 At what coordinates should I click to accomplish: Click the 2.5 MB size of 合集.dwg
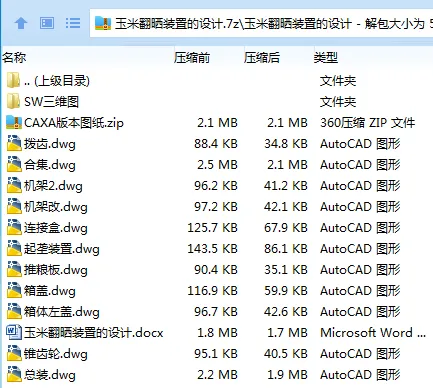tap(217, 165)
